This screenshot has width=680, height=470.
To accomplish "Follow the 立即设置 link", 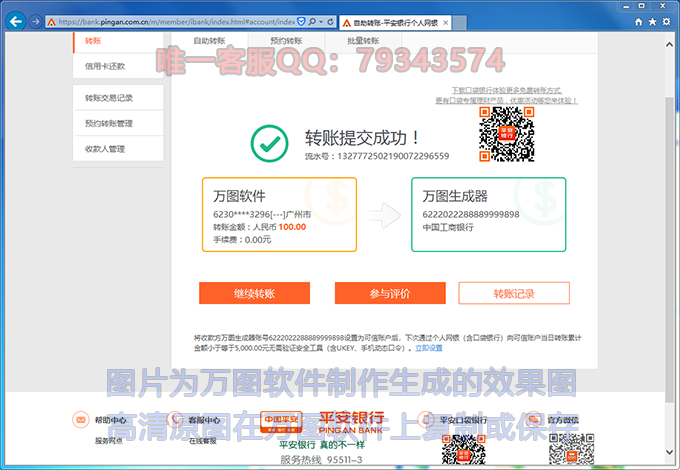I will (428, 348).
